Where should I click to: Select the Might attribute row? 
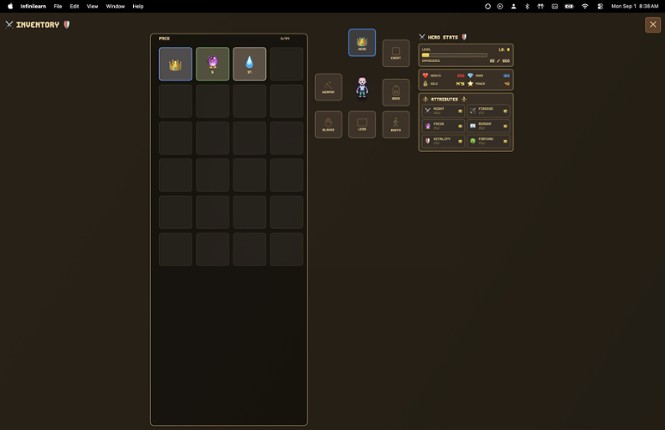pyautogui.click(x=443, y=111)
